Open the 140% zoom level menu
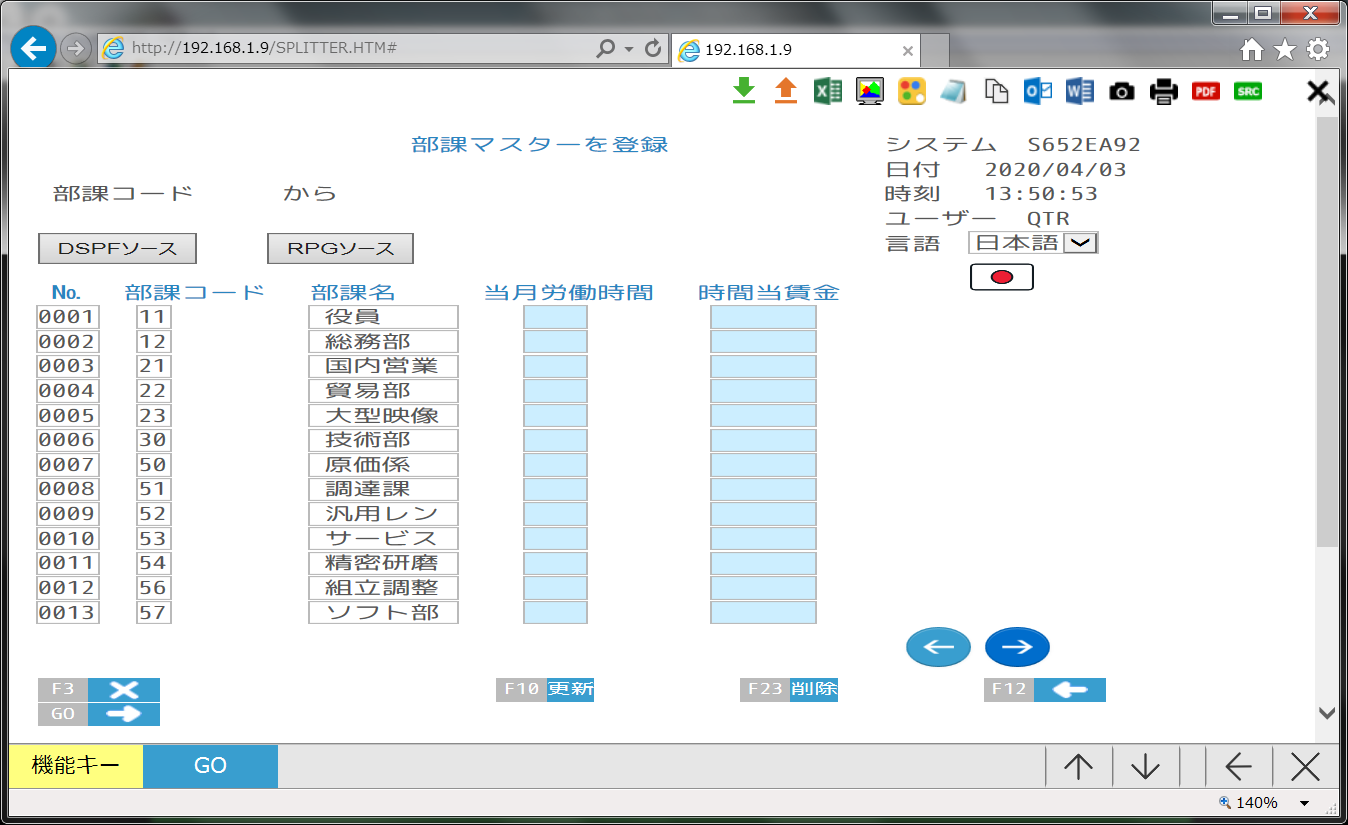The height and width of the screenshot is (825, 1348). (x=1304, y=803)
